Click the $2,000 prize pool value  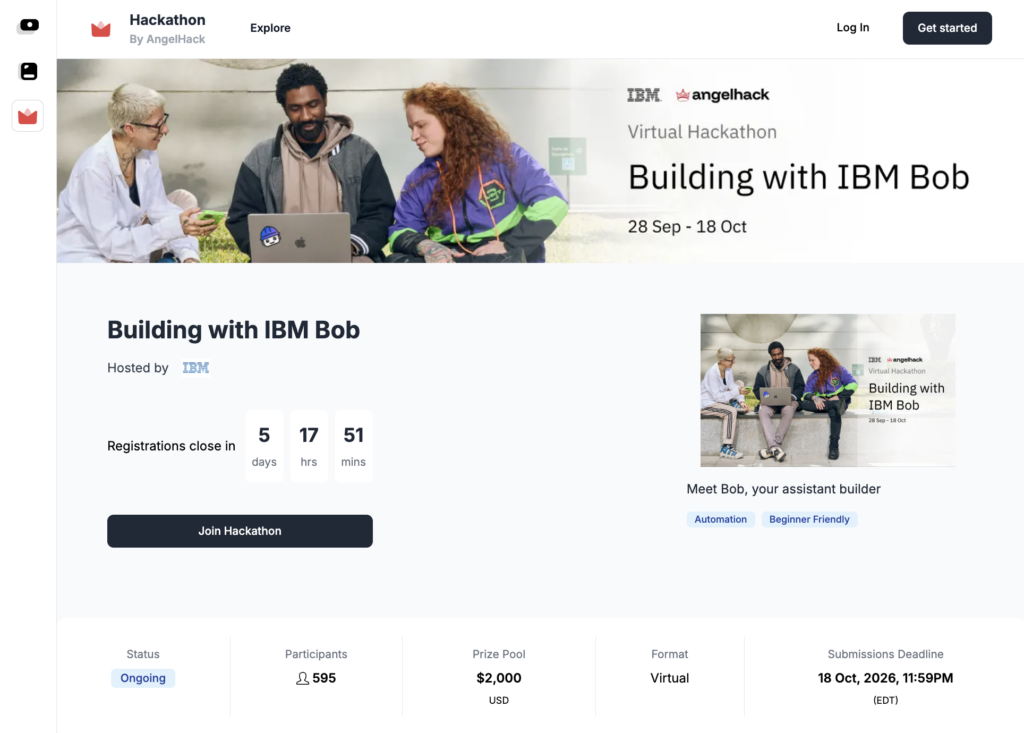pyautogui.click(x=499, y=678)
